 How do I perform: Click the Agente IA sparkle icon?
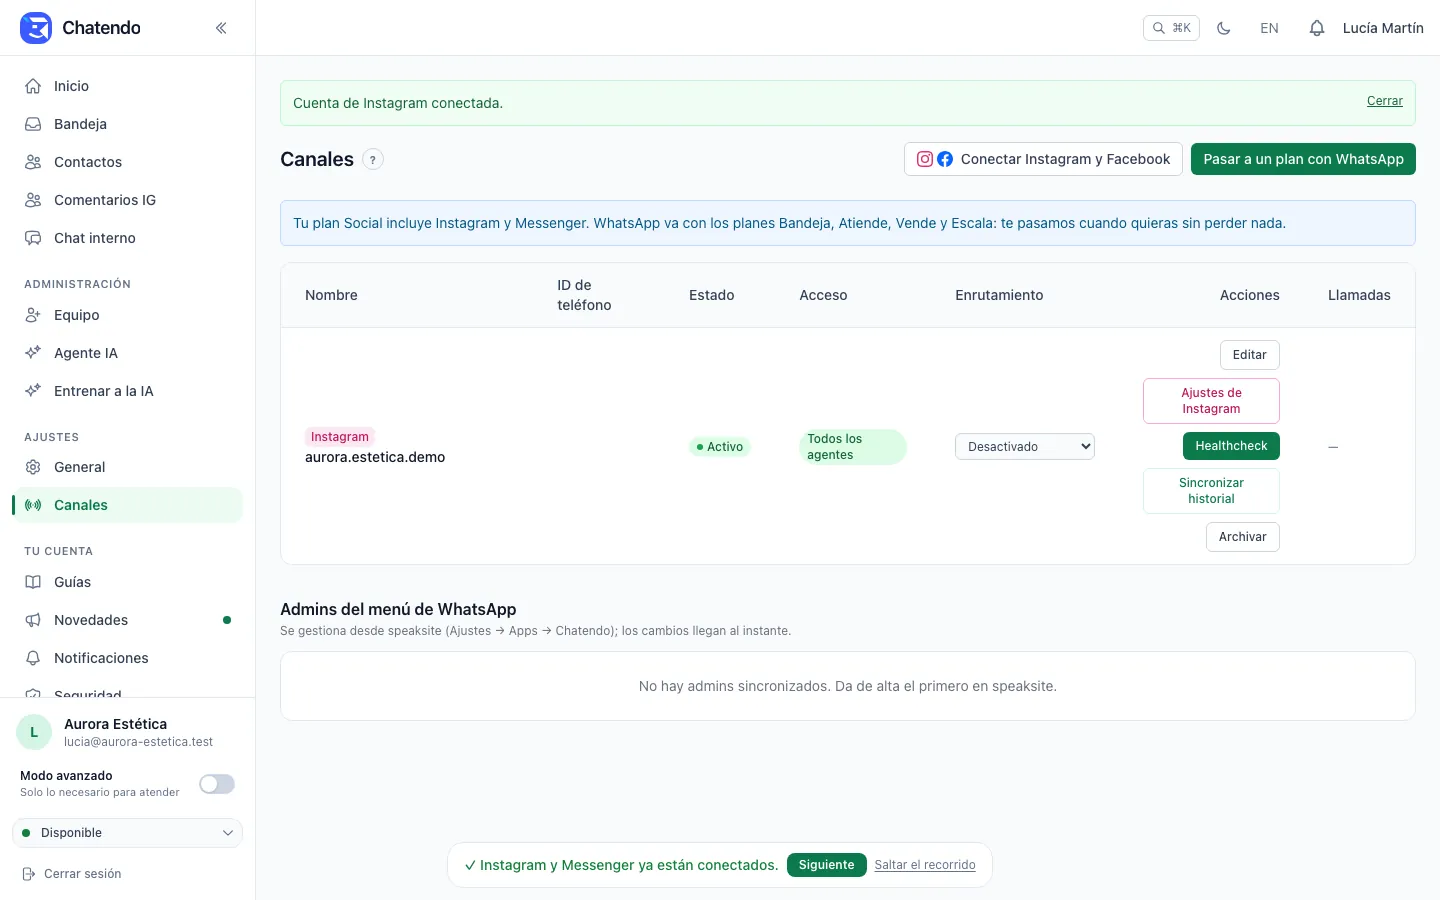click(33, 353)
